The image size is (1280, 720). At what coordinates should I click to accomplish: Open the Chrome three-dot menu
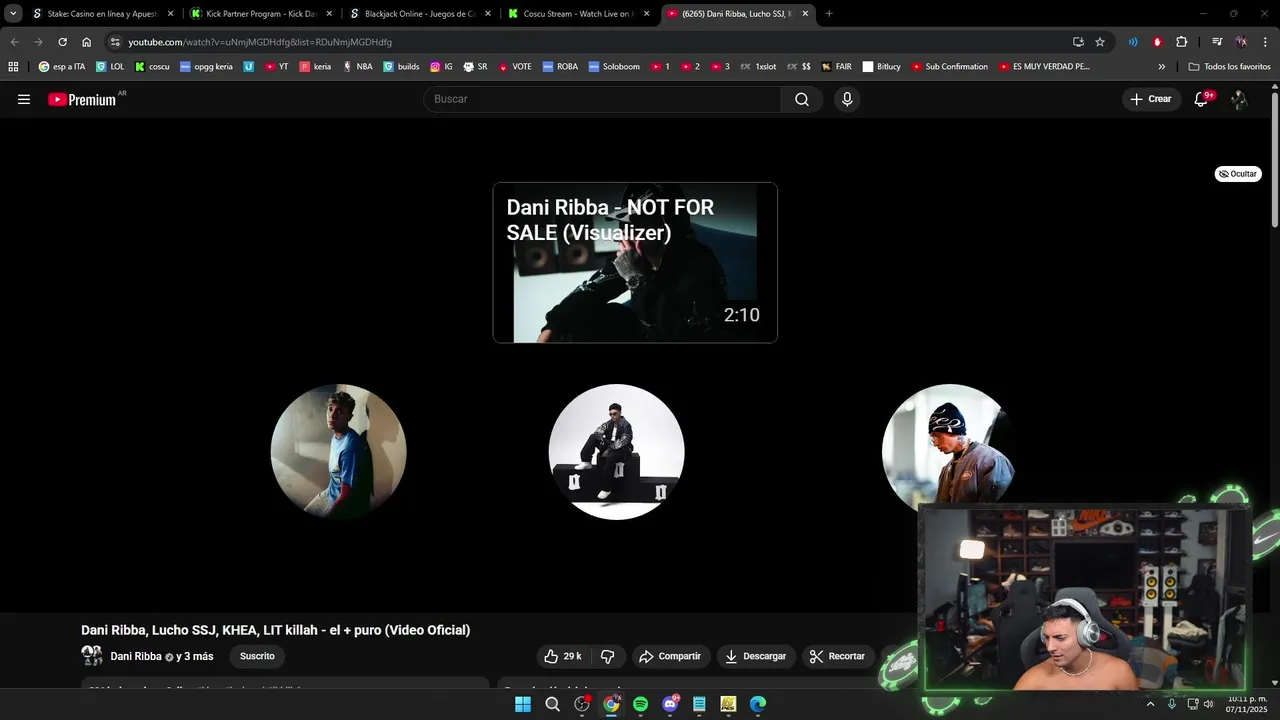1264,42
